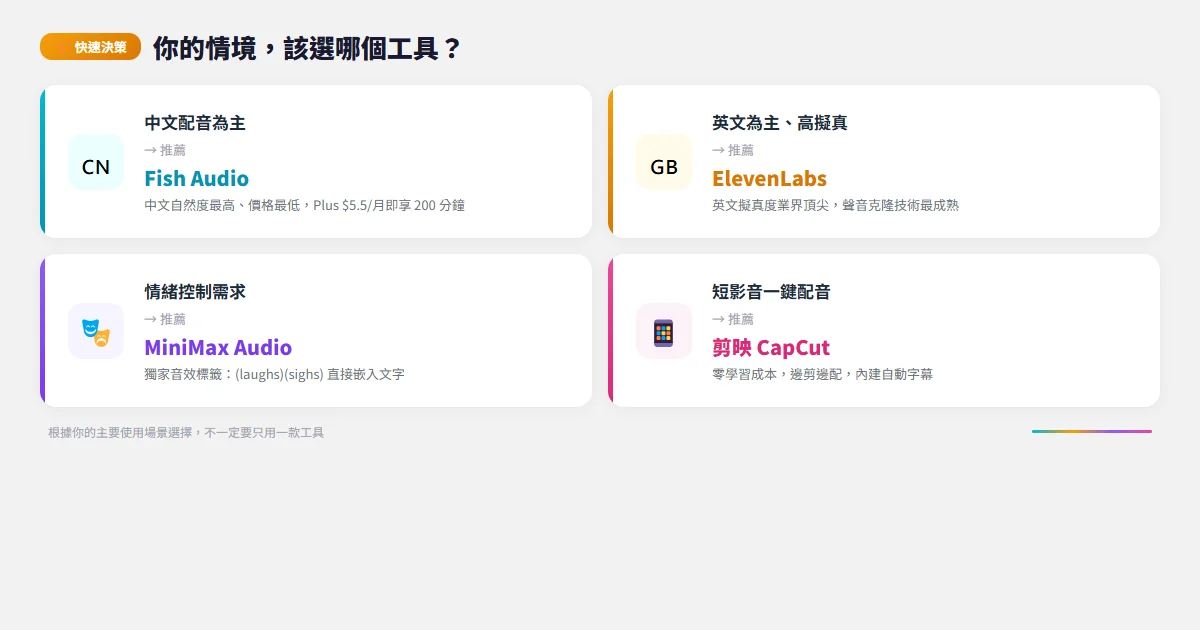Open the ElevenLabs recommendation title
The image size is (1200, 630).
pyautogui.click(x=770, y=178)
